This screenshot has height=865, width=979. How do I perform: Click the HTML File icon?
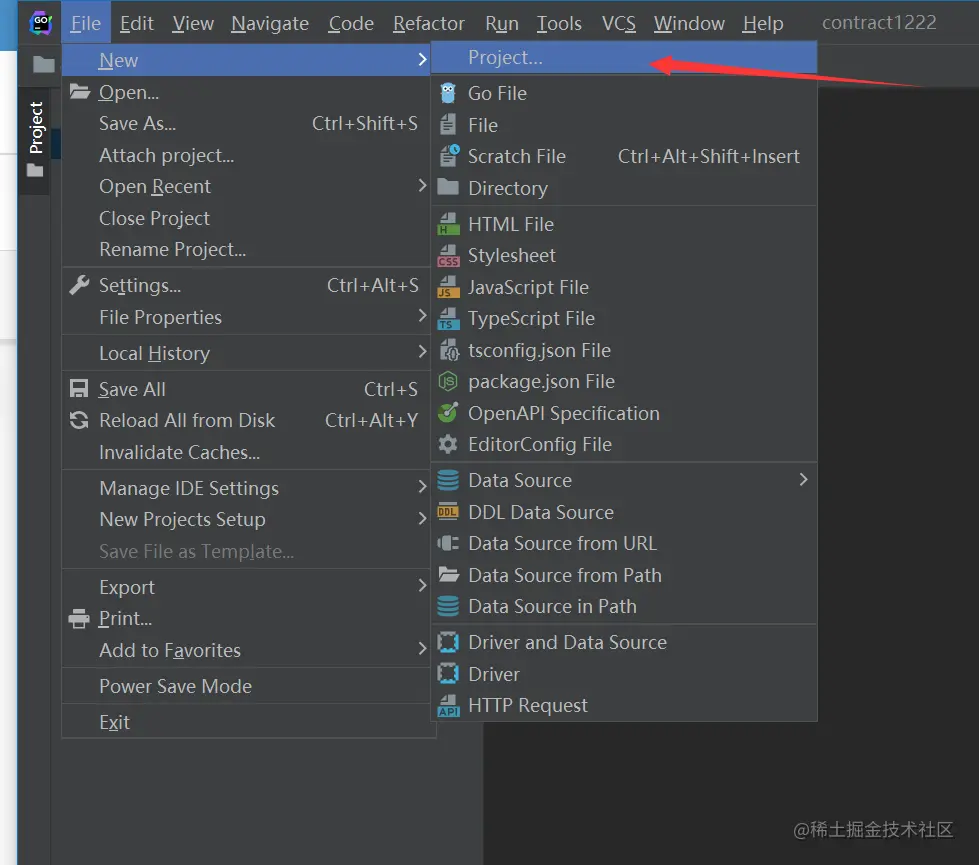pyautogui.click(x=448, y=224)
